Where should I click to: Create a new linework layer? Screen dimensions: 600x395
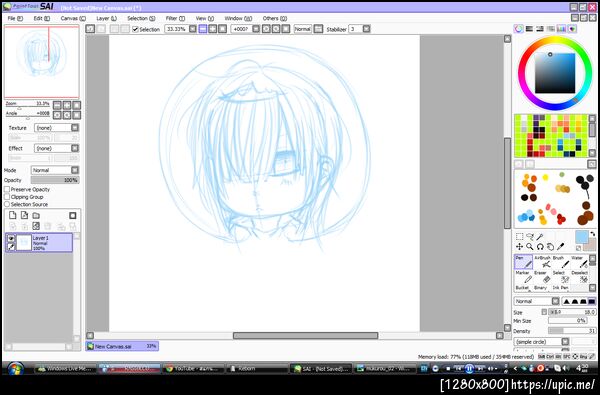coord(24,215)
